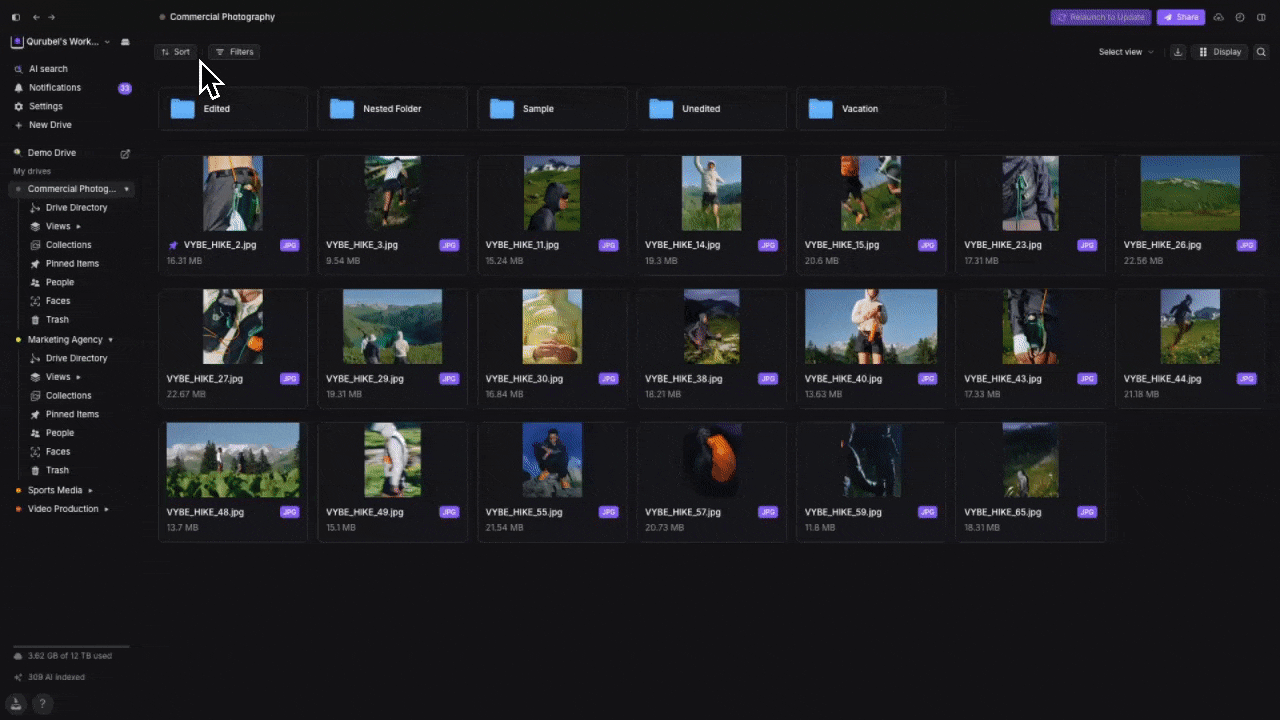Click the external-link icon next to Demo Drive
This screenshot has height=720, width=1280.
[125, 153]
